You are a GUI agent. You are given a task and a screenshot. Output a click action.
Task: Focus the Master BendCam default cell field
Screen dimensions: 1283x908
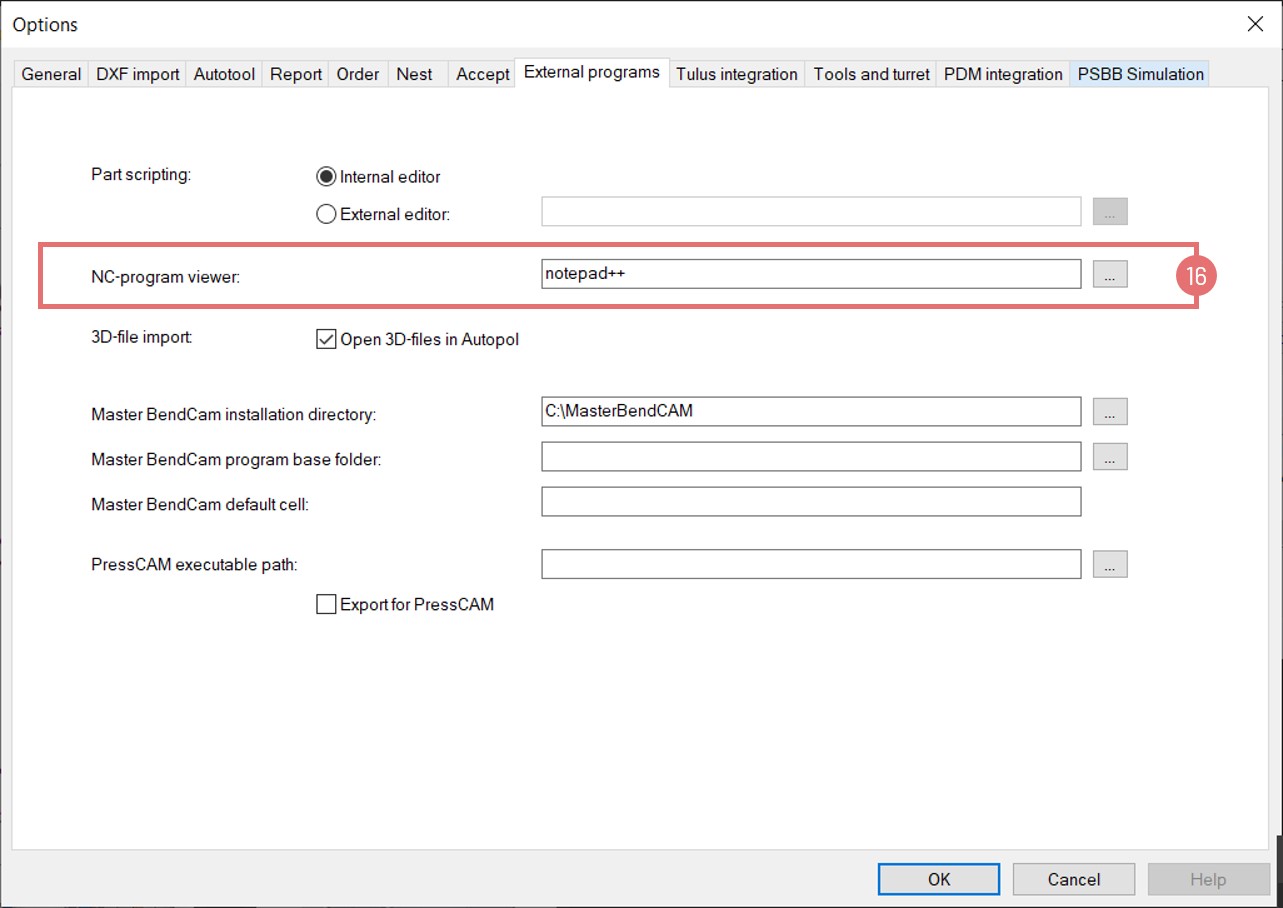click(810, 502)
